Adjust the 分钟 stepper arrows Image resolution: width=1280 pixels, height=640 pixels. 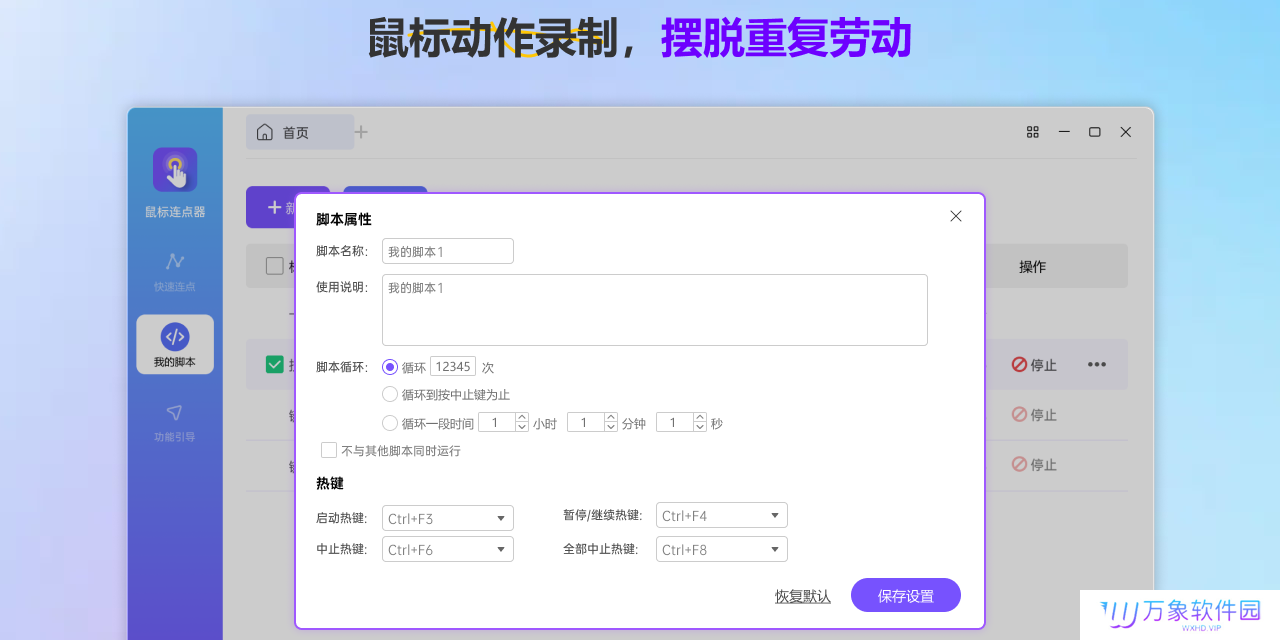(x=611, y=423)
